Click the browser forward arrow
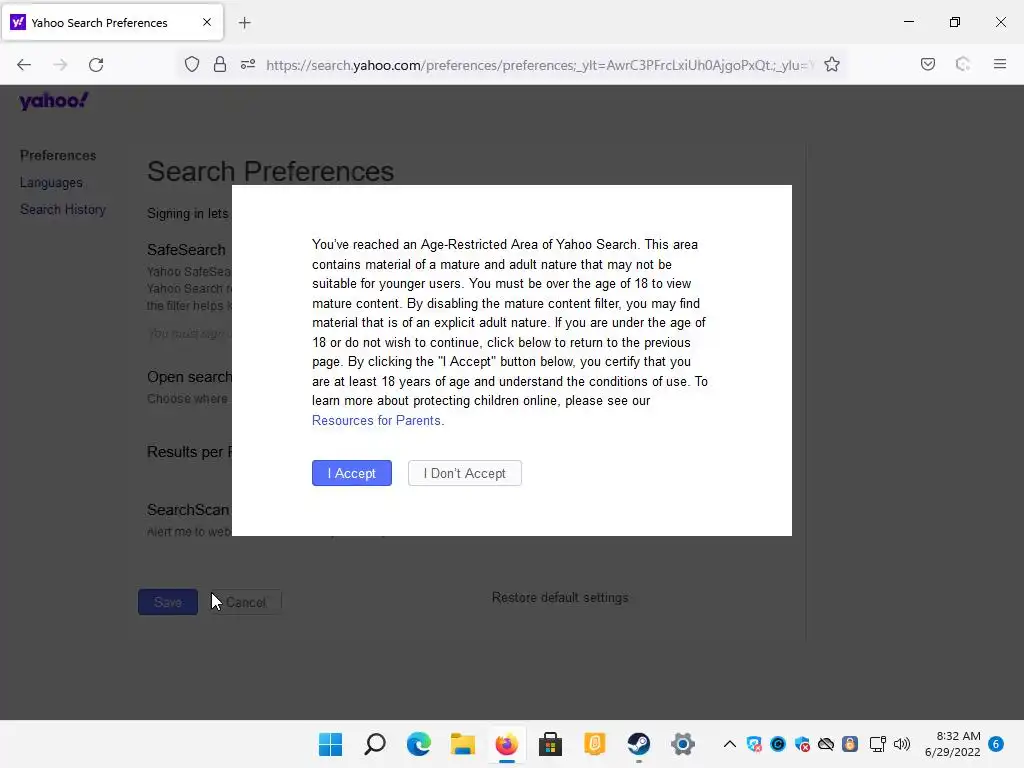This screenshot has width=1024, height=768. pos(60,65)
